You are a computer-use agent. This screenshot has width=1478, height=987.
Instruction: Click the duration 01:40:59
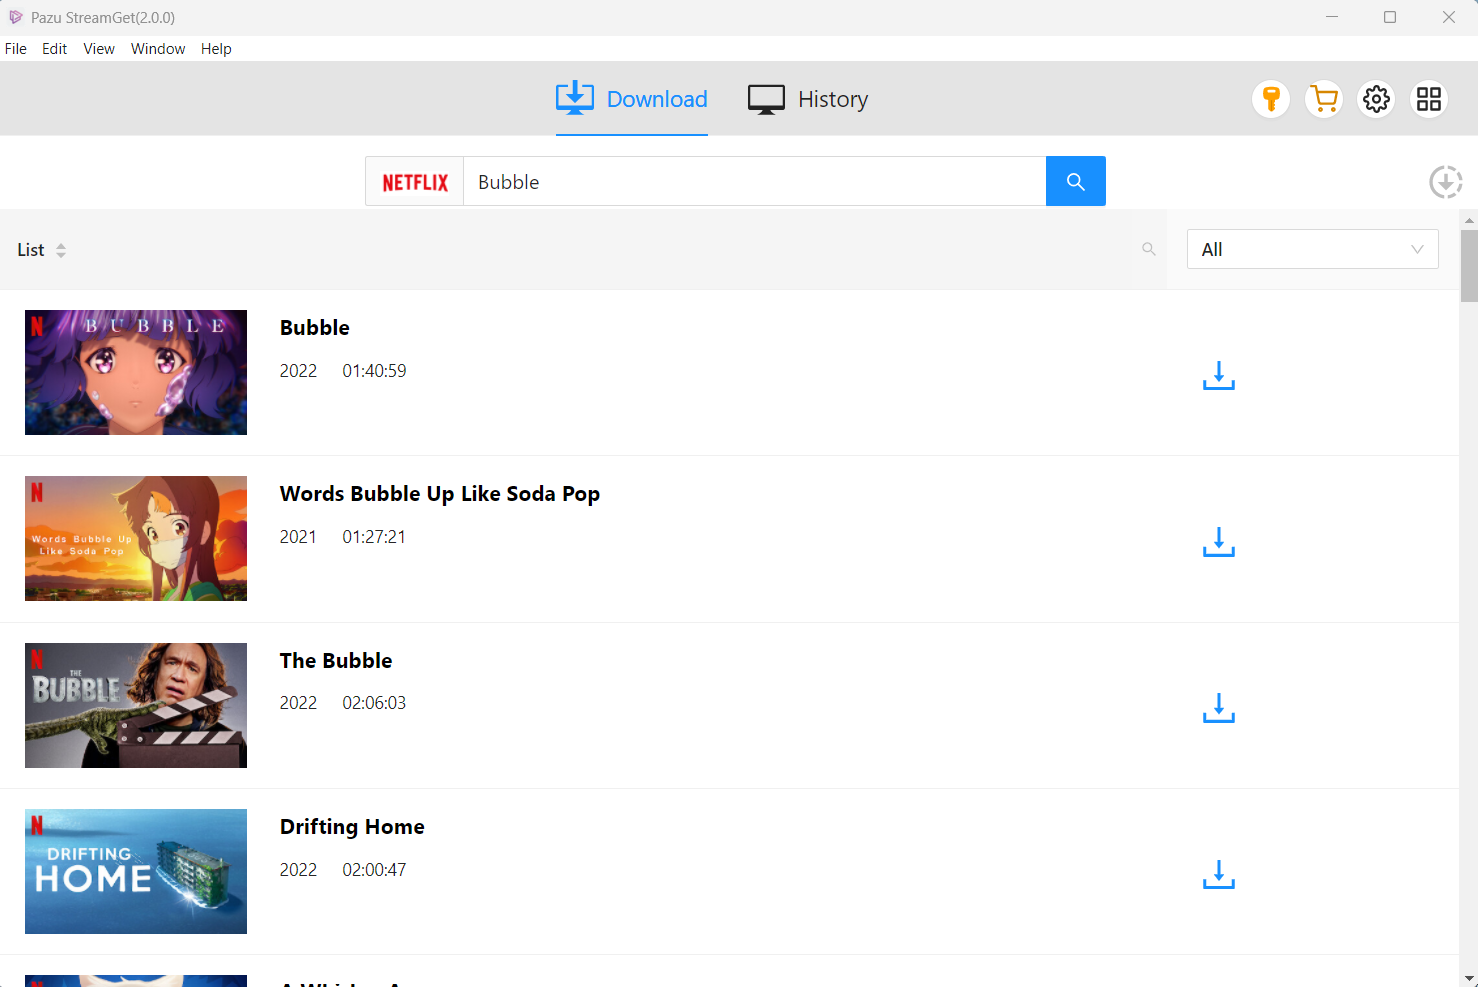point(374,371)
